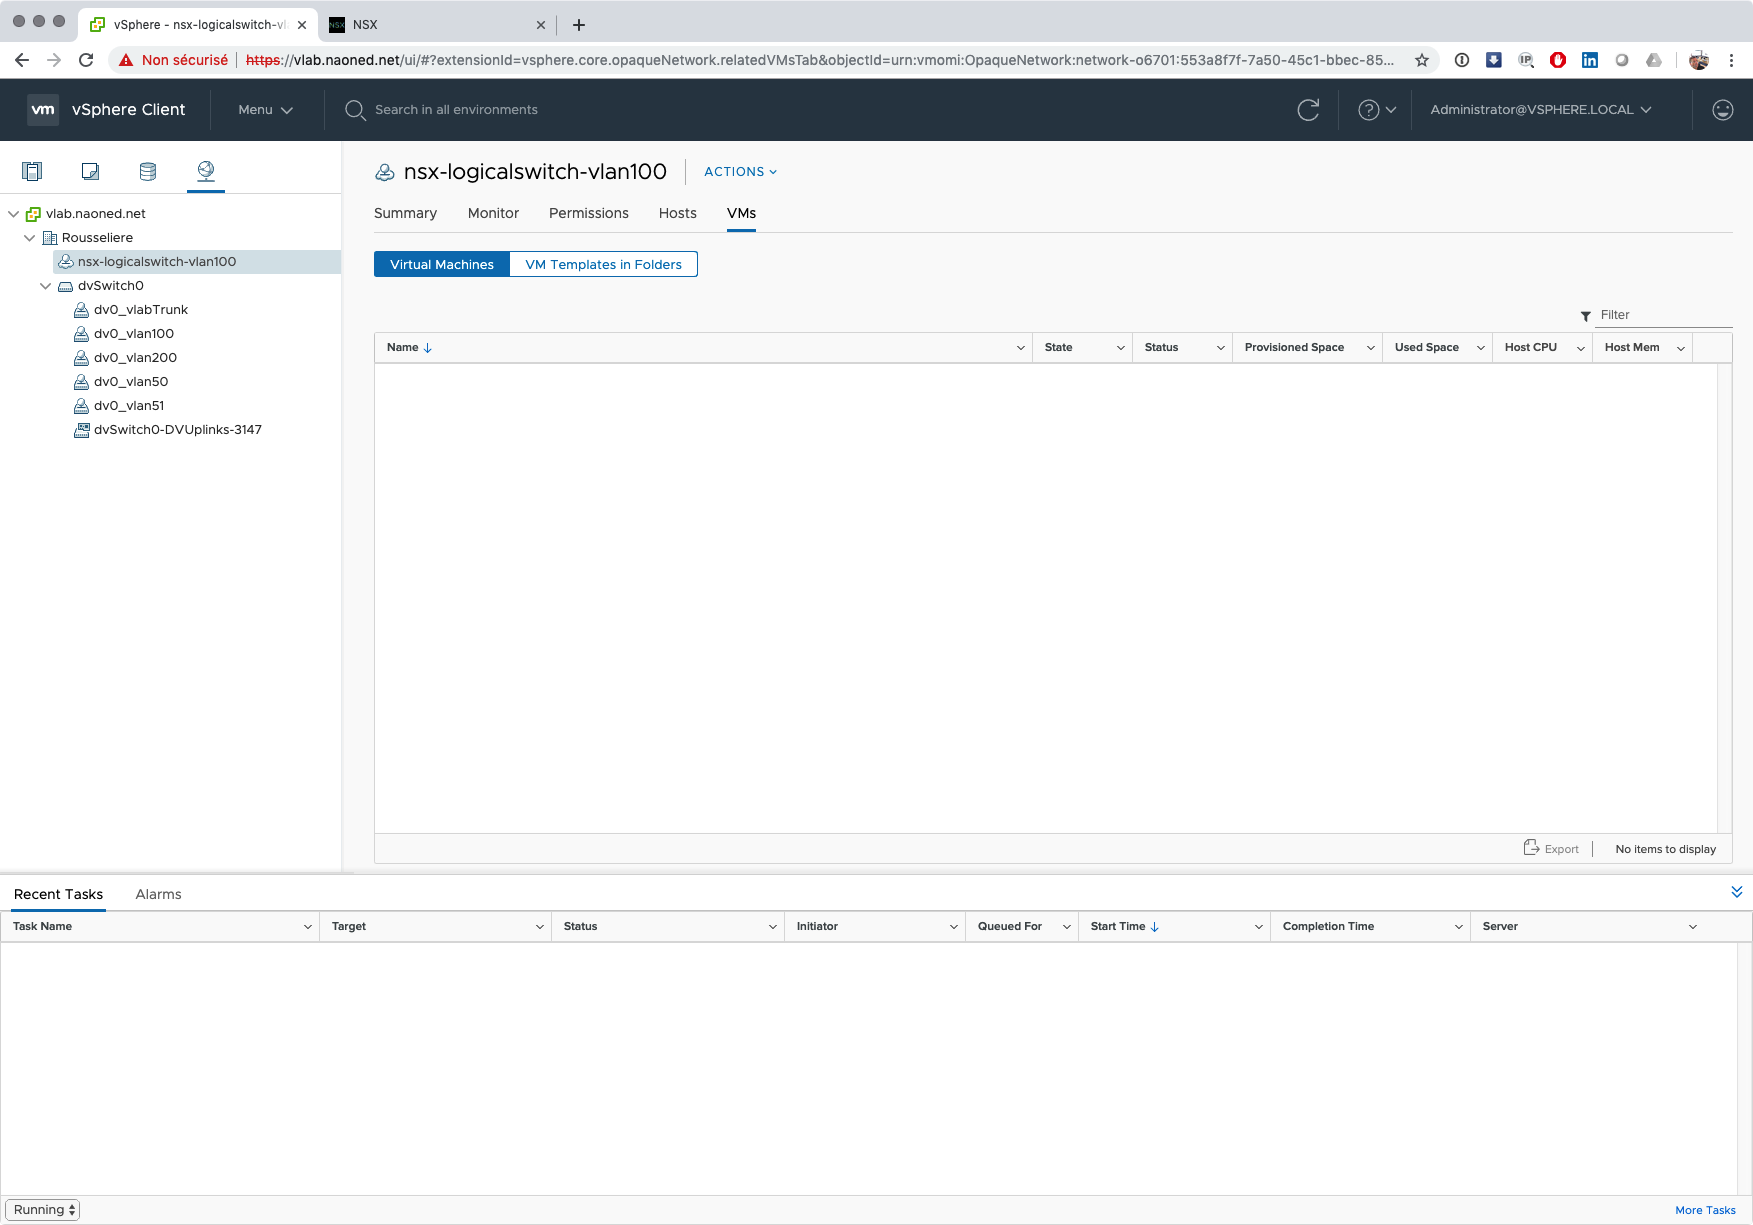Expand Administrator@VSPHERE.LOCAL user menu

[1540, 110]
